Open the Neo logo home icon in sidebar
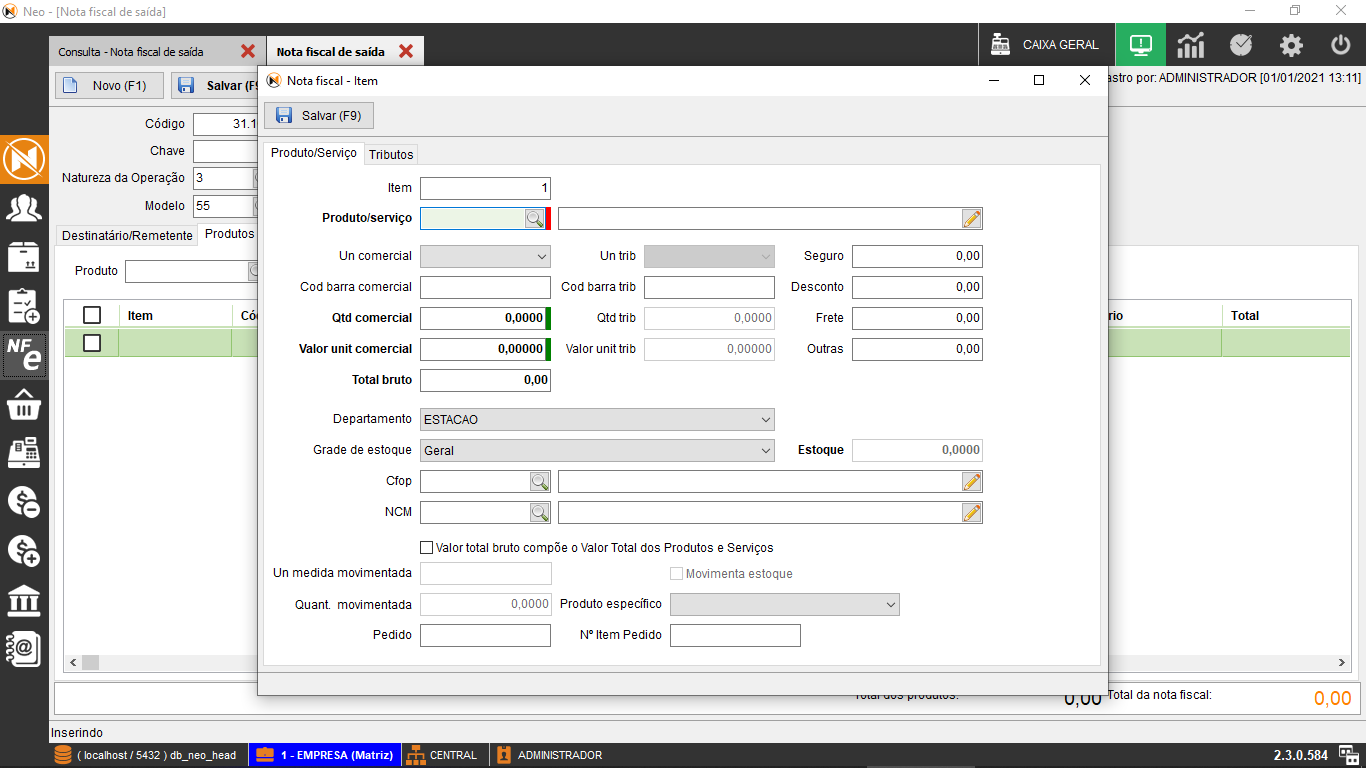 tap(24, 160)
